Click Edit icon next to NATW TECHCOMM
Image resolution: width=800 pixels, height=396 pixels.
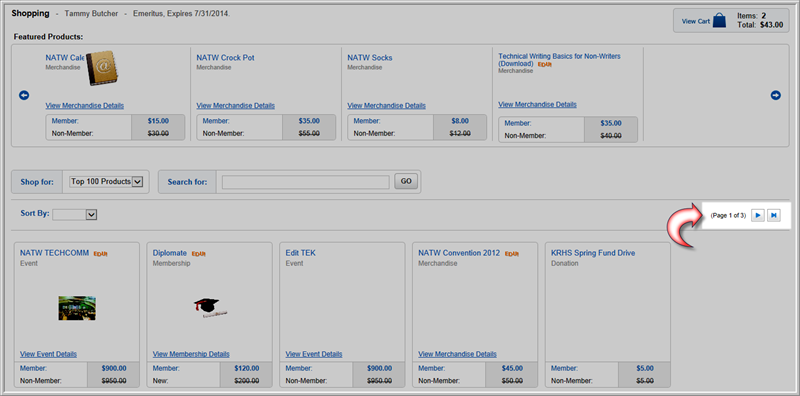[x=101, y=254]
